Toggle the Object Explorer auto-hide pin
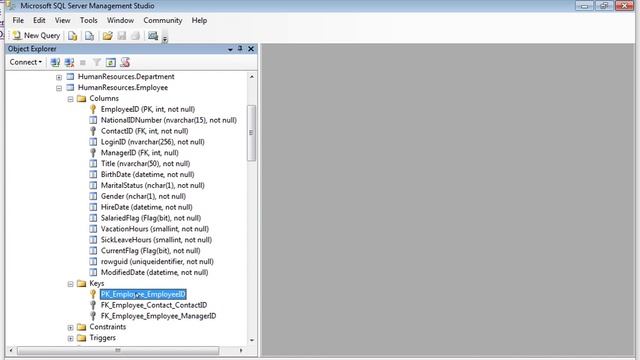640x360 pixels. coord(240,49)
